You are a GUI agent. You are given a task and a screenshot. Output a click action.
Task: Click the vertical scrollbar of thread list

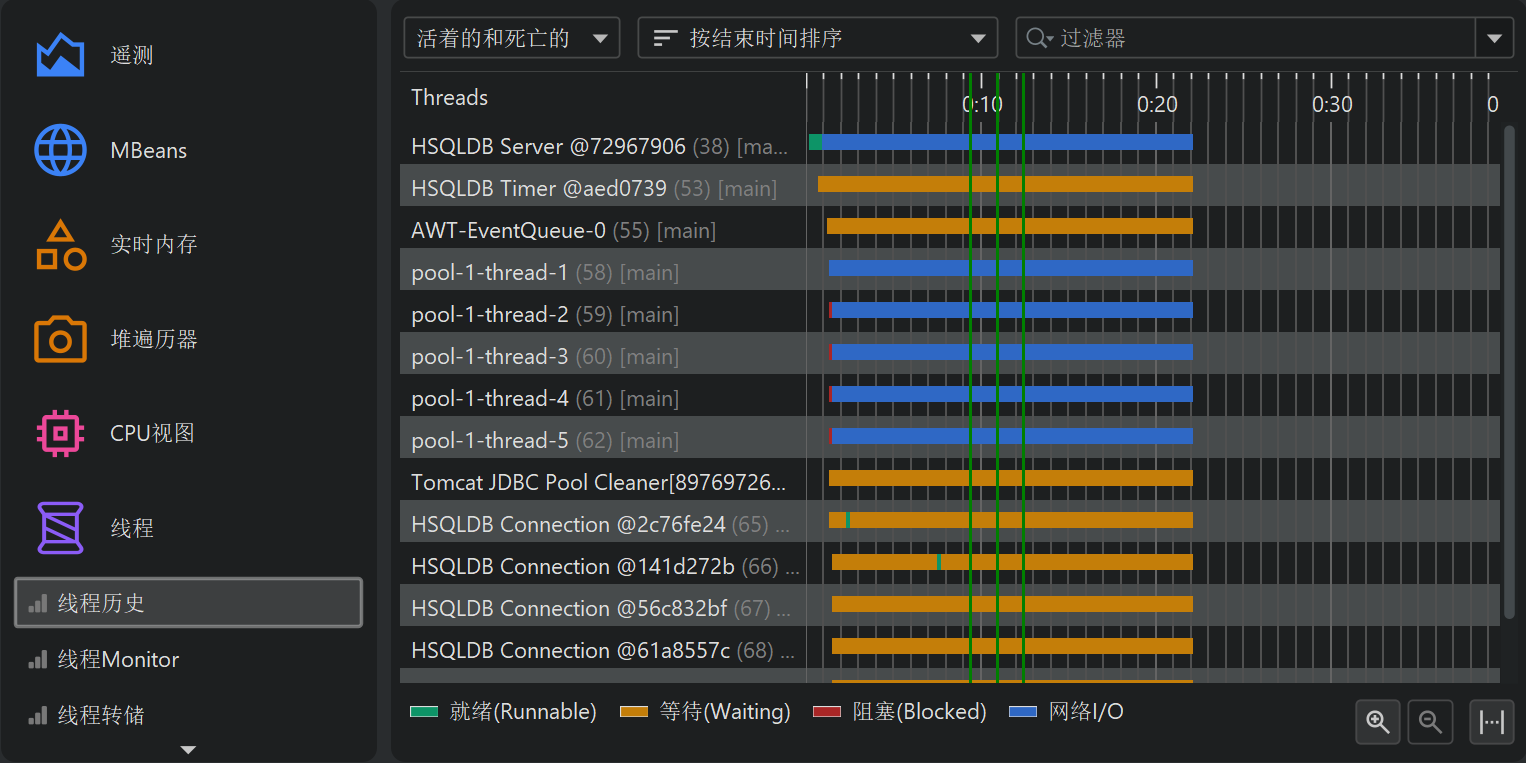pyautogui.click(x=1509, y=370)
